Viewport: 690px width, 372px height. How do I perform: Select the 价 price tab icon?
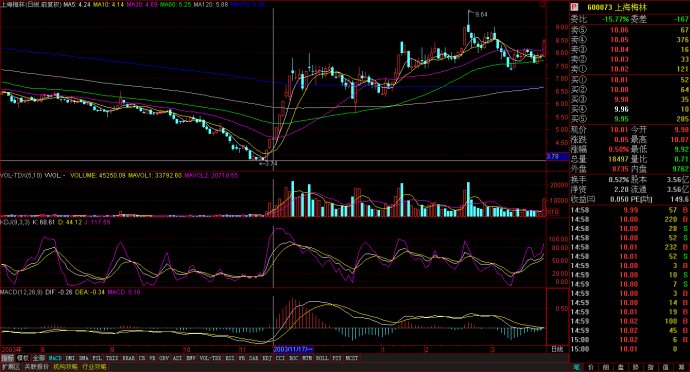[x=591, y=367]
